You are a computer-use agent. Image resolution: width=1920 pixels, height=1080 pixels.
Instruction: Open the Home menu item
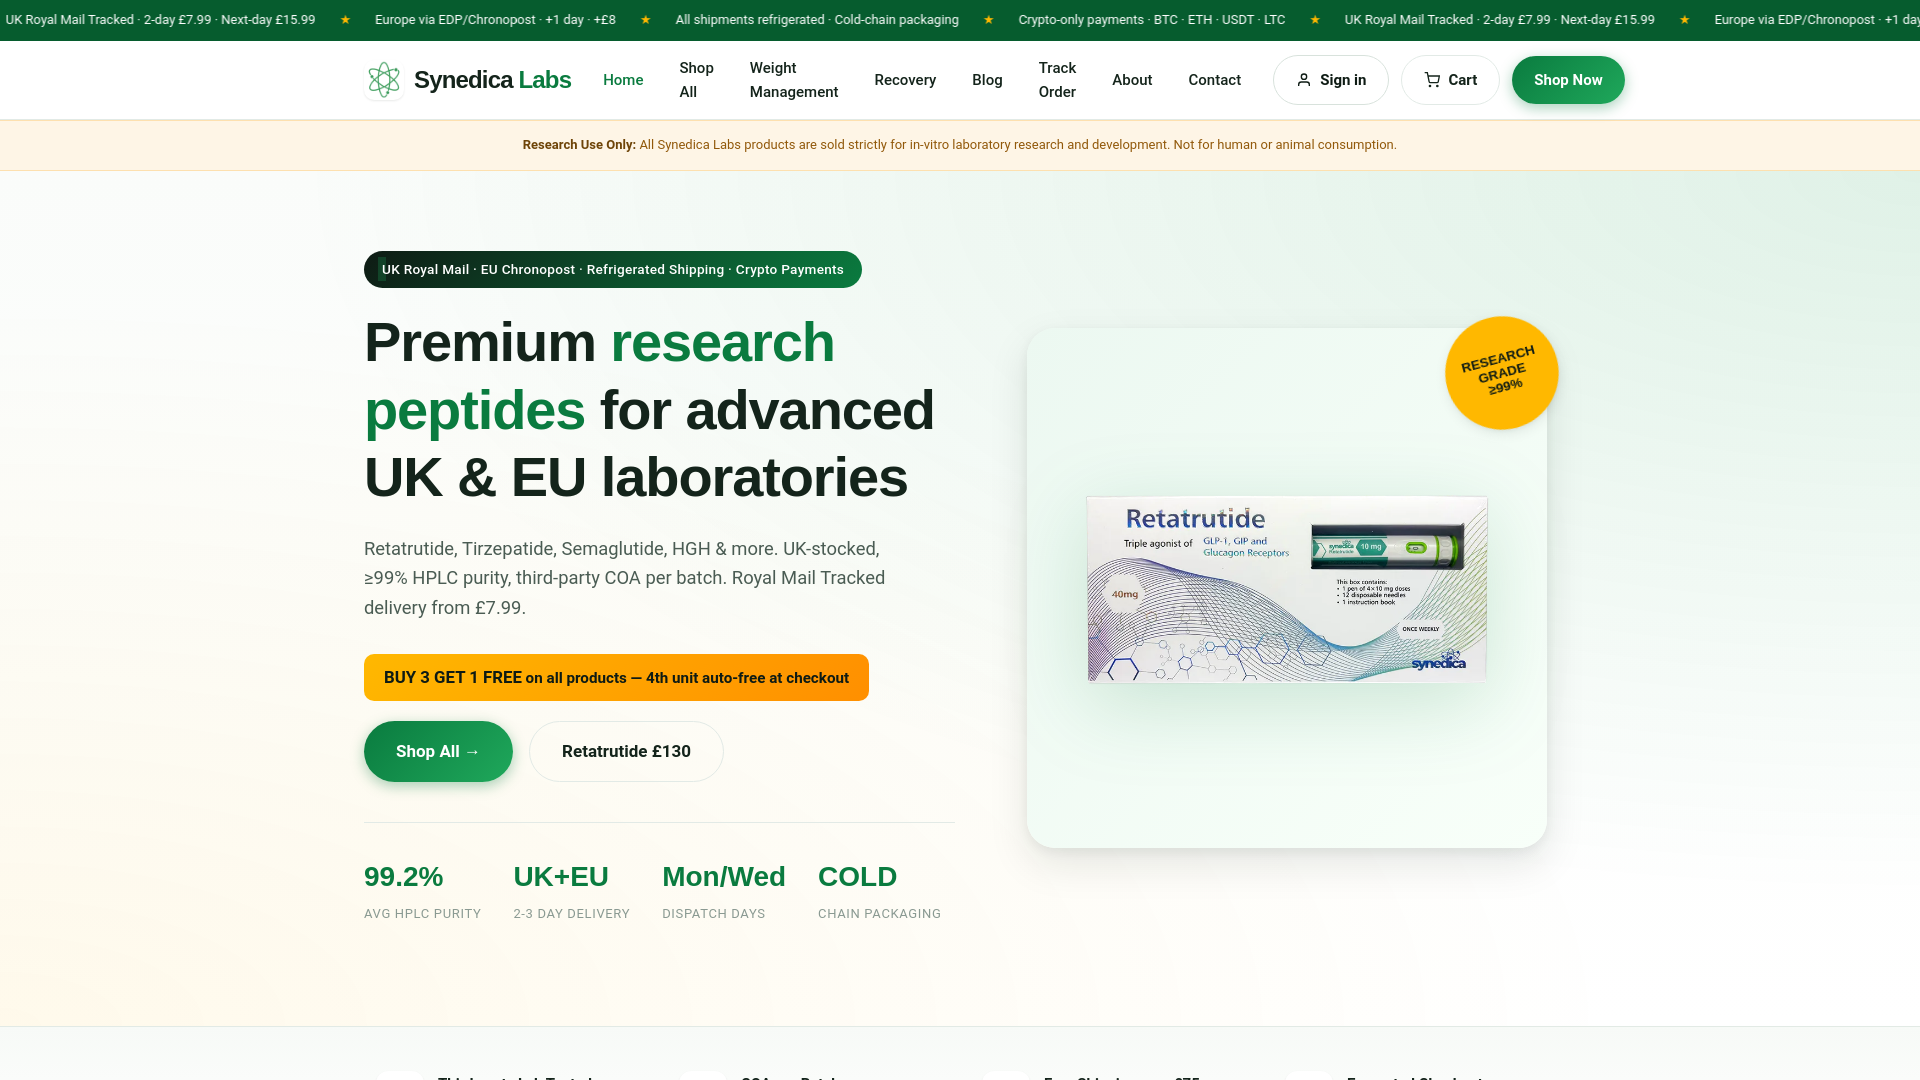(x=623, y=80)
